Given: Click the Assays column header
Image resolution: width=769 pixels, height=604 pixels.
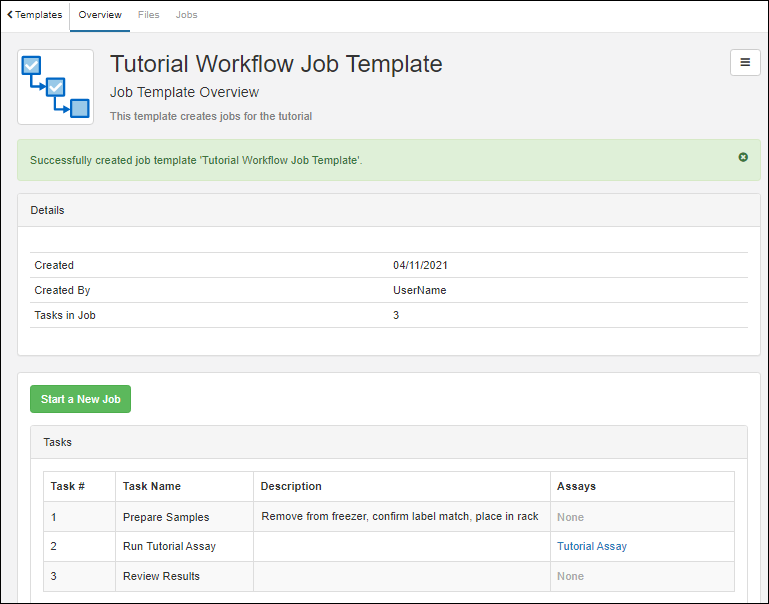Looking at the screenshot, I should point(576,486).
